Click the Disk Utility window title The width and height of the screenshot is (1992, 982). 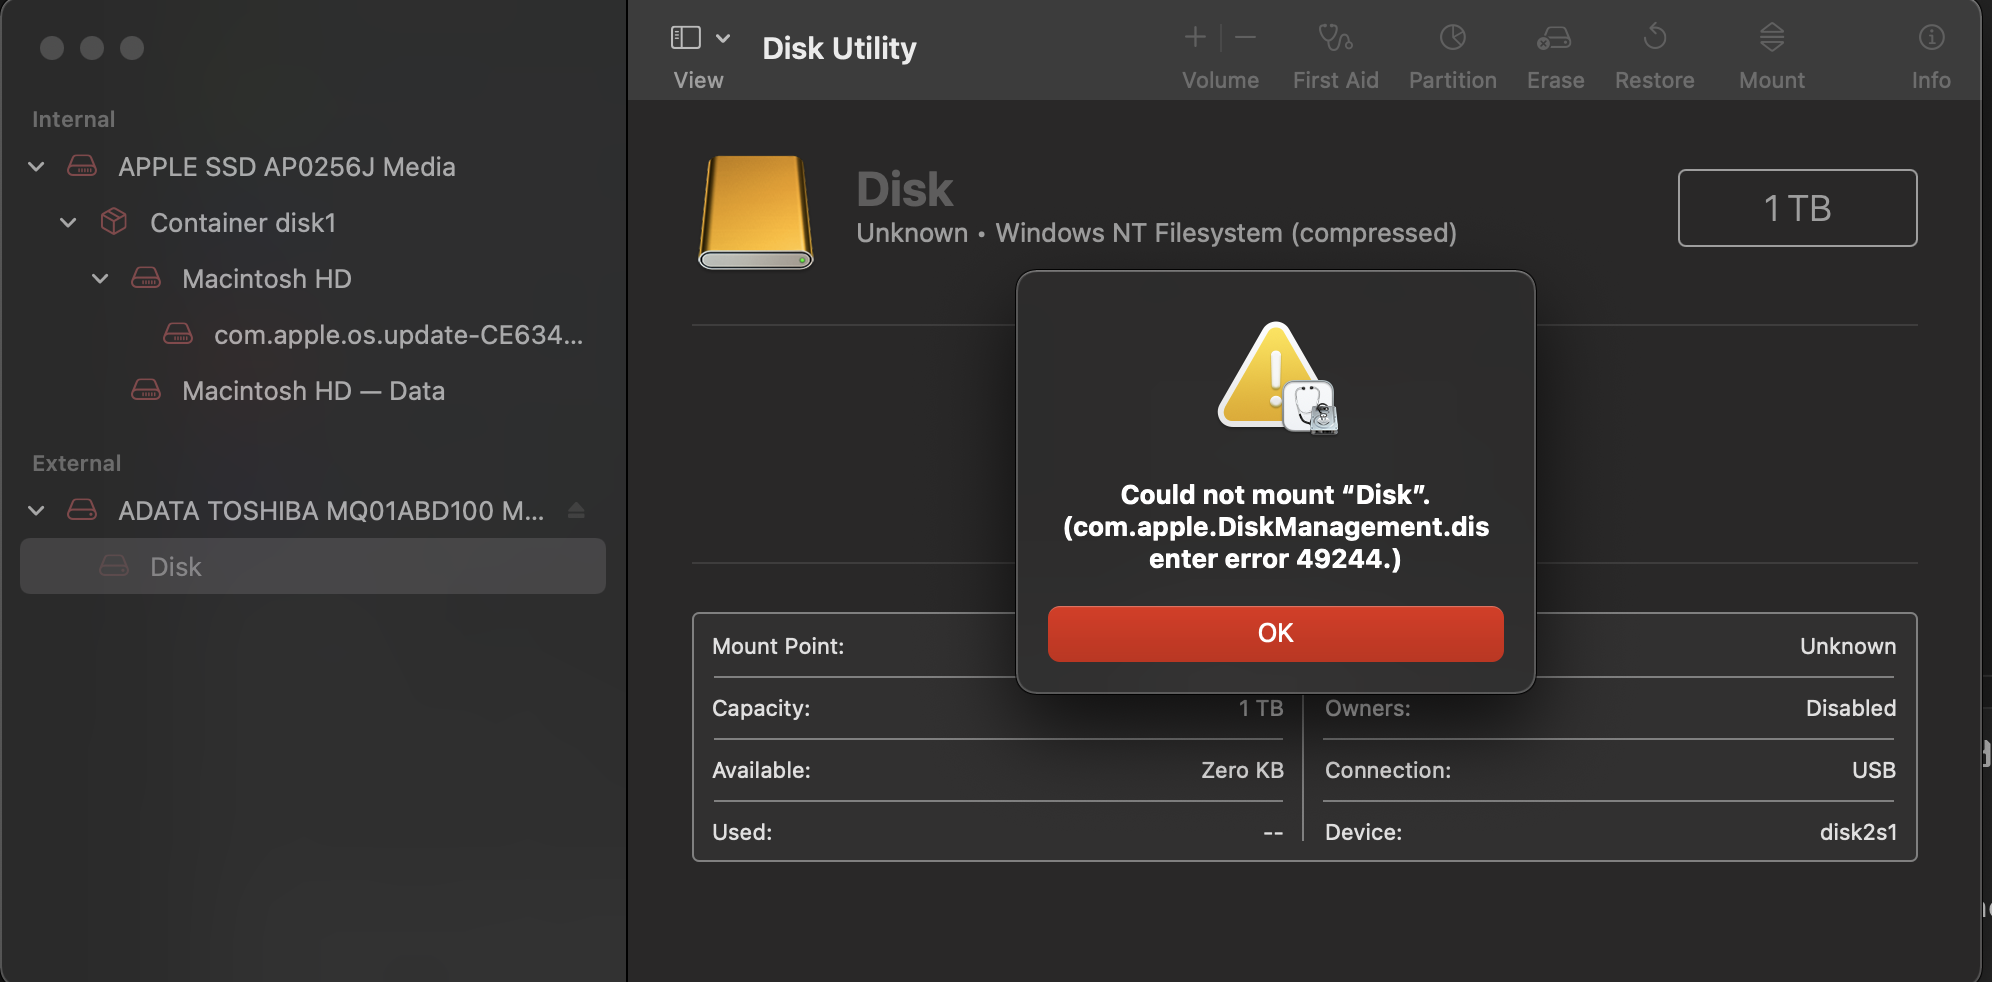click(839, 48)
